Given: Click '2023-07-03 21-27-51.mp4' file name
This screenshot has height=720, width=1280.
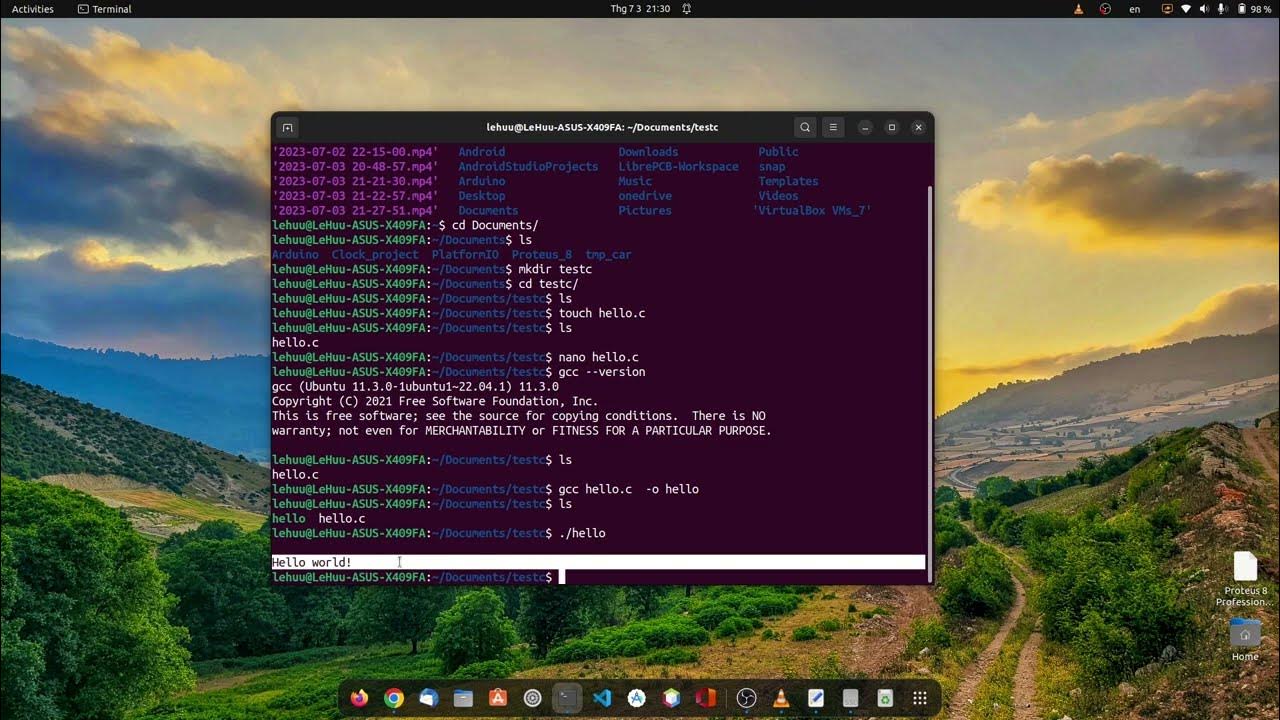Looking at the screenshot, I should click(355, 211).
